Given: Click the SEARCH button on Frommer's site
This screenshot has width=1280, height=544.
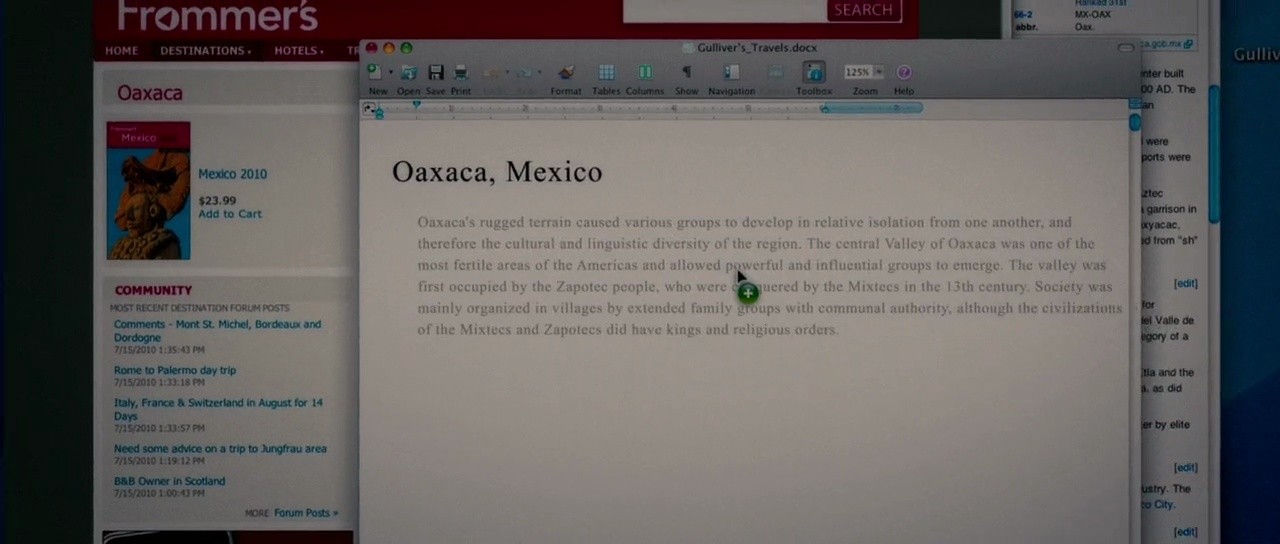Looking at the screenshot, I should 863,10.
